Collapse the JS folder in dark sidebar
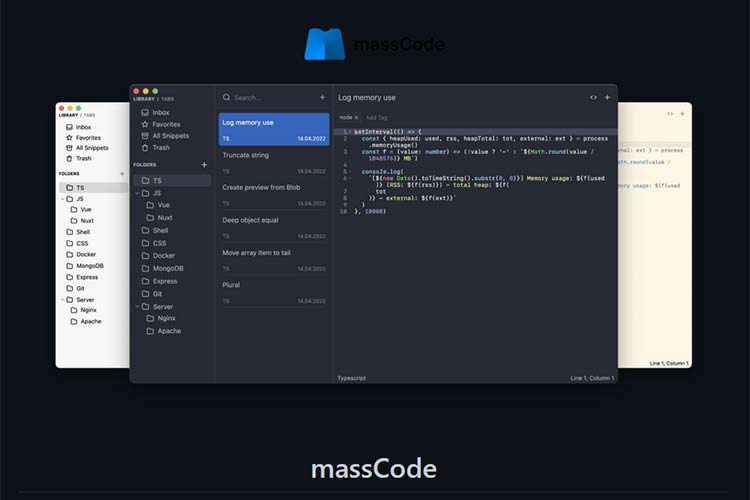 136,193
